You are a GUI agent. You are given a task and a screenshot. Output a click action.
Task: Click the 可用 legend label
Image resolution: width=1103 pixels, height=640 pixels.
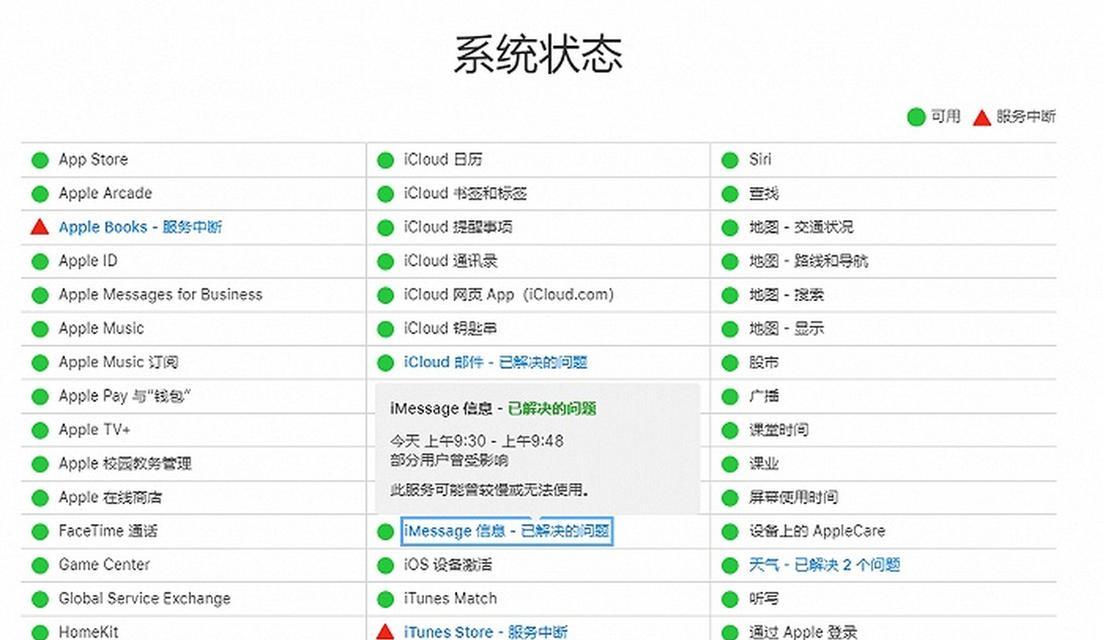point(946,117)
